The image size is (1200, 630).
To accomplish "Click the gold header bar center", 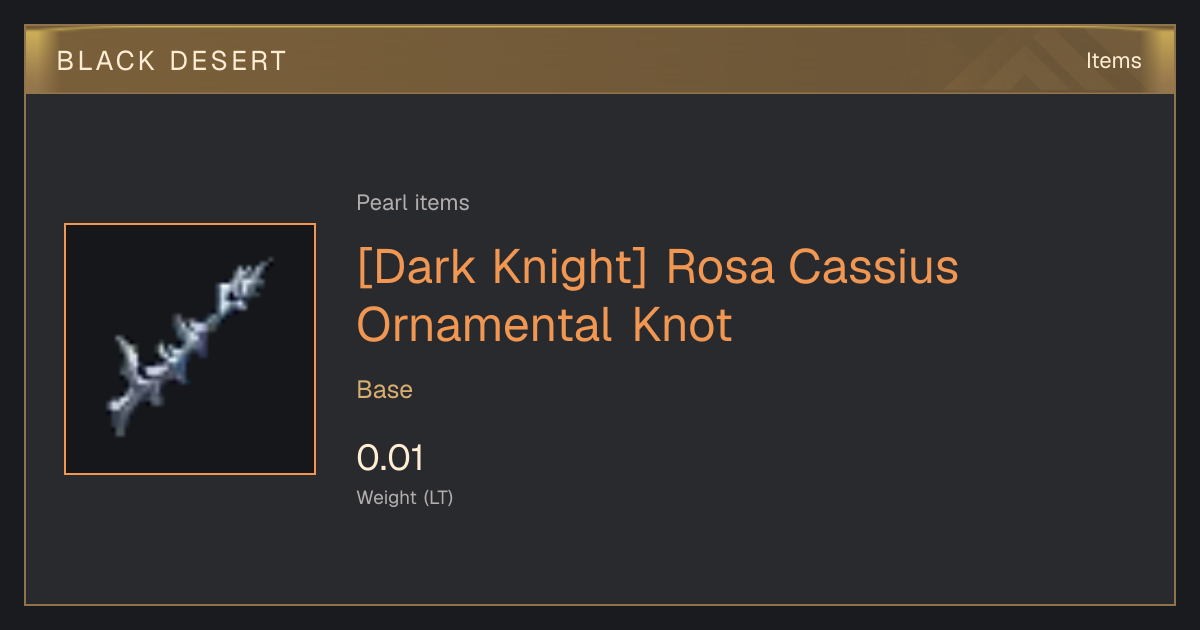I will (x=600, y=60).
